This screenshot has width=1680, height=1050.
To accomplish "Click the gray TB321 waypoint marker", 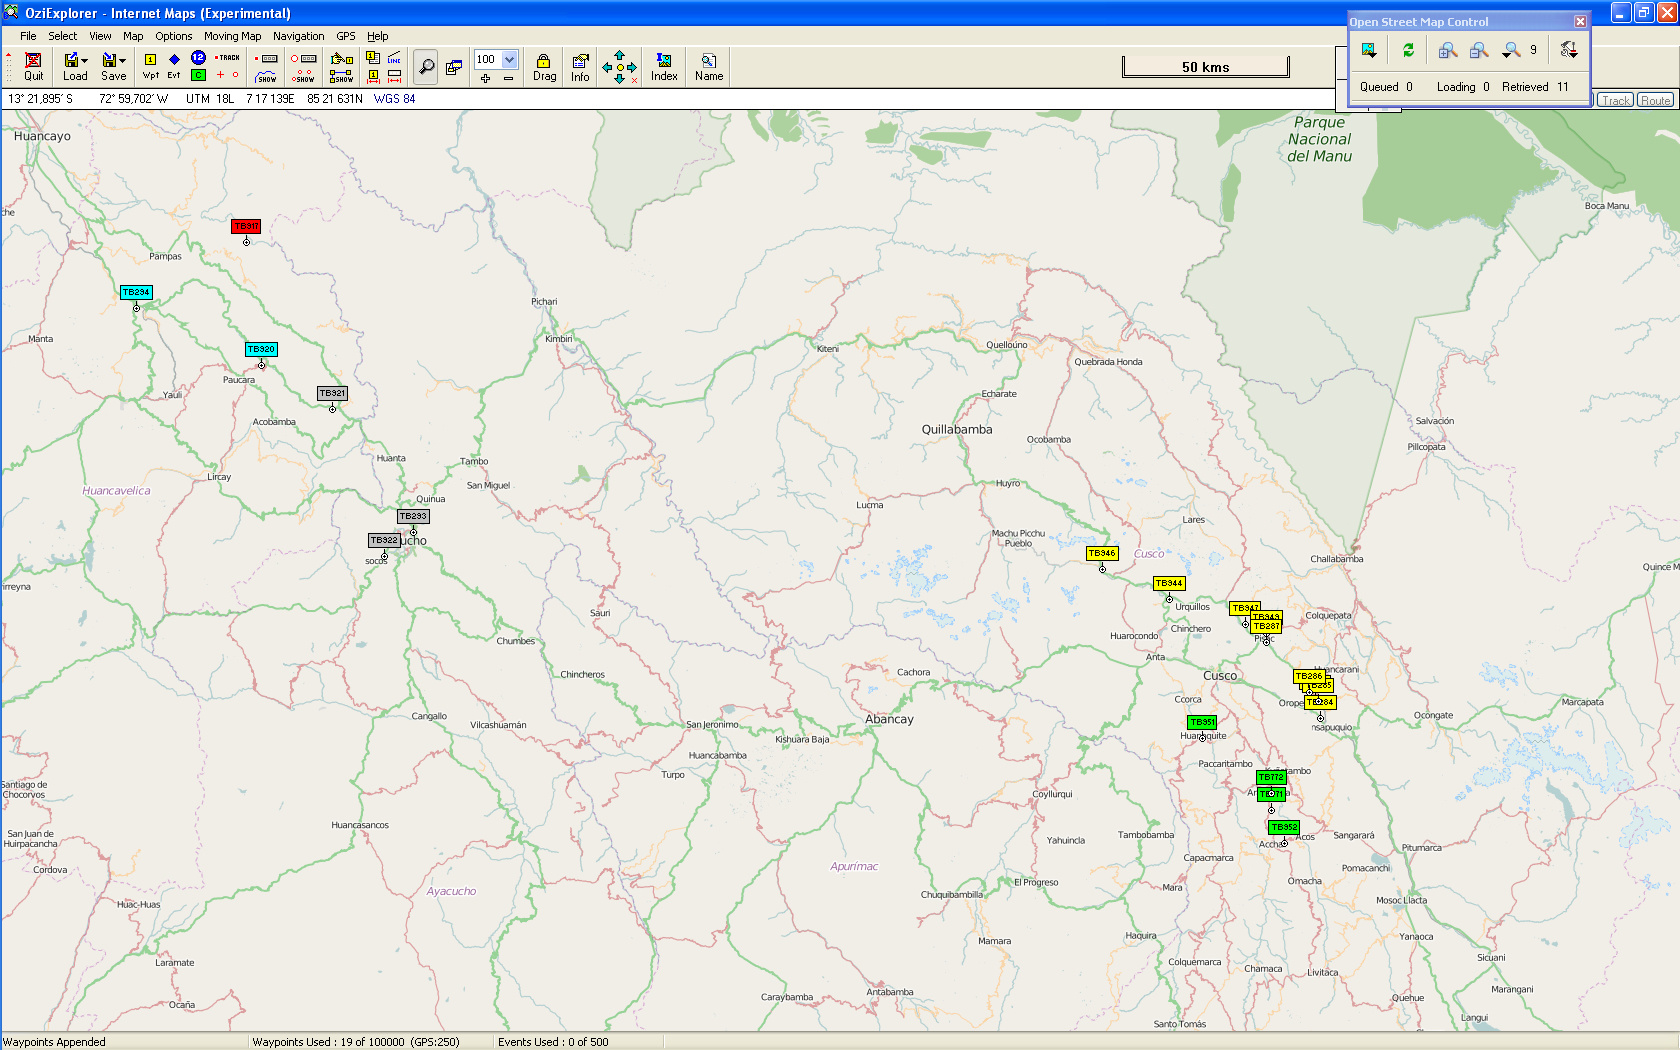I will click(332, 393).
